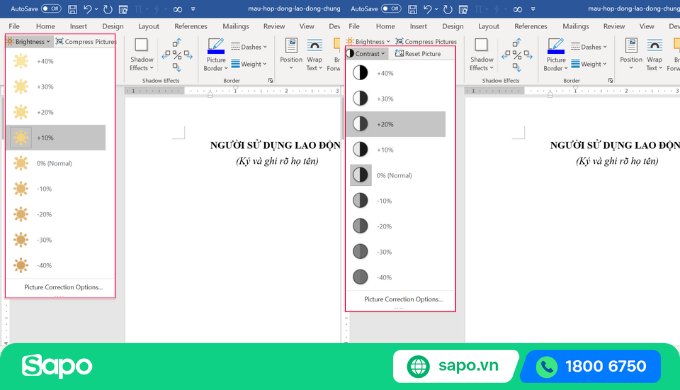Open Picture Border dropdown in right window
Screen dimensions: 680x390
(556, 55)
